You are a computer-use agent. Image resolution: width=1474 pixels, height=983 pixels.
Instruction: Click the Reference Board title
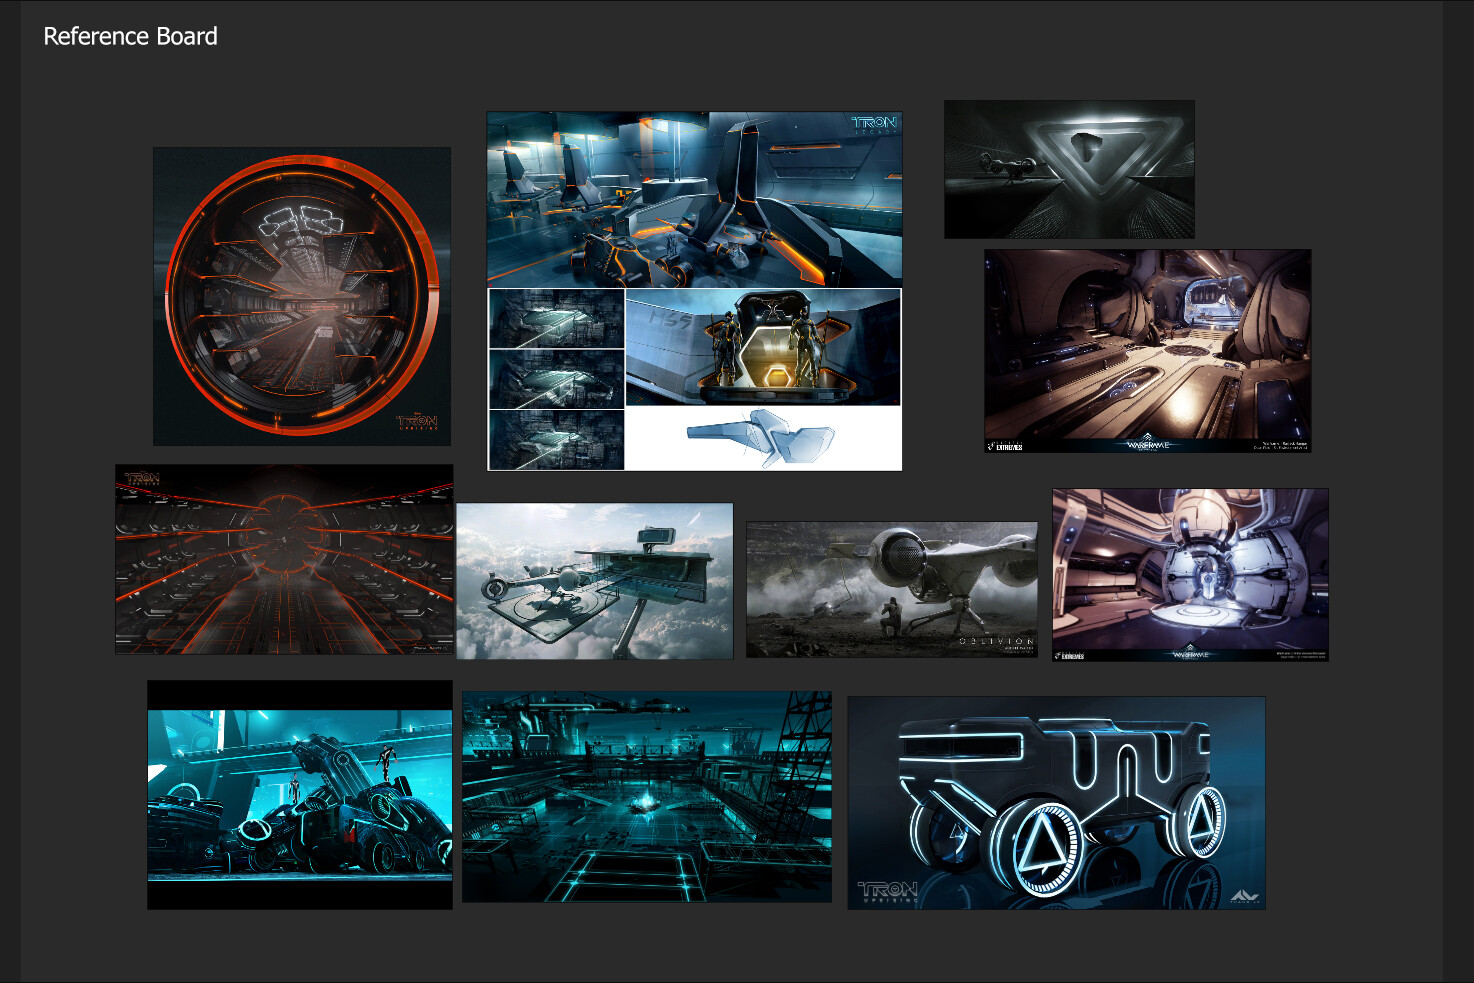coord(130,36)
